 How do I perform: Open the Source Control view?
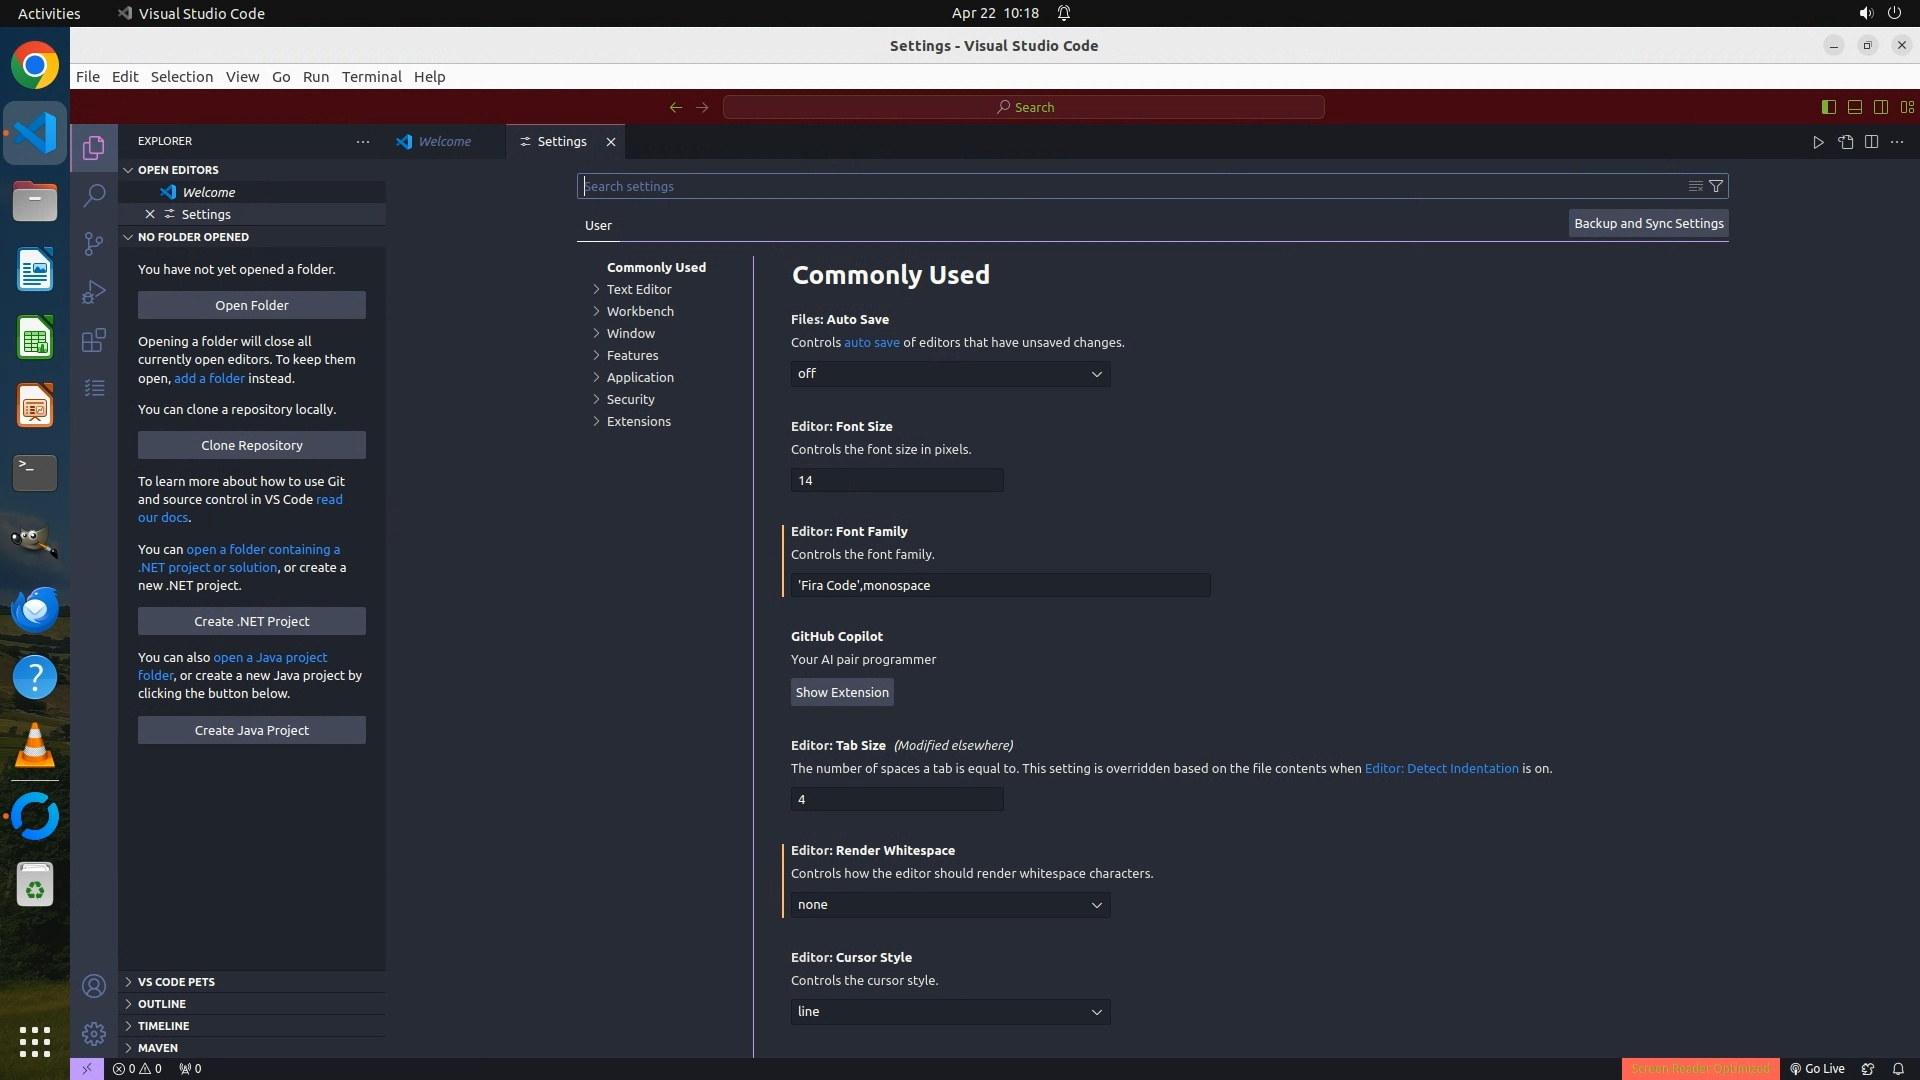coord(94,244)
